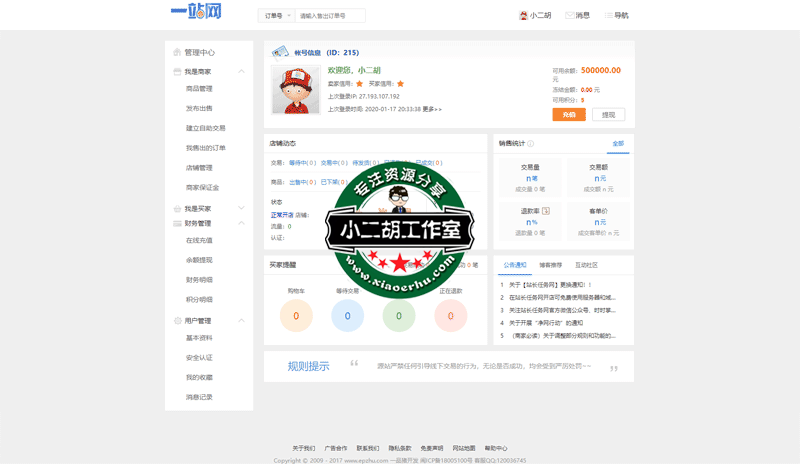800x464 pixels.
Task: Click the 导航 list icon
Action: pyautogui.click(x=608, y=16)
